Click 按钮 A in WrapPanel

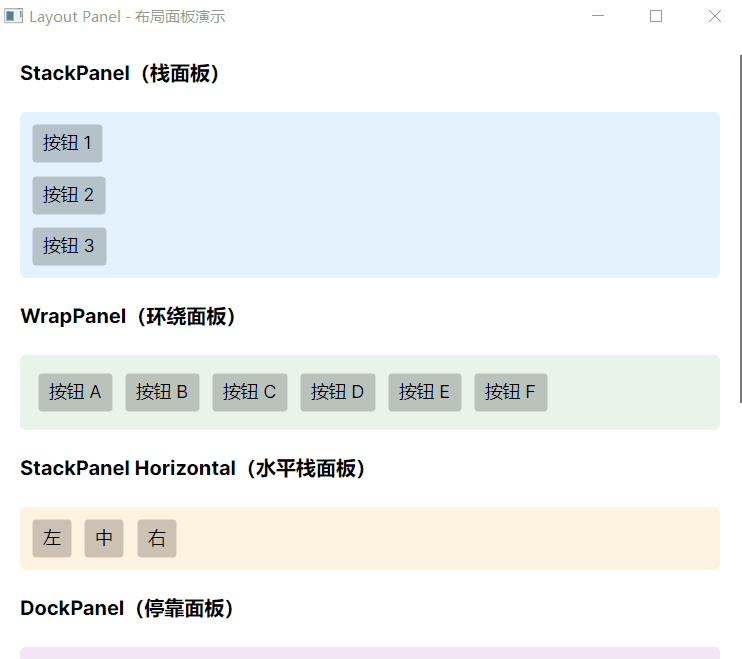pyautogui.click(x=75, y=392)
